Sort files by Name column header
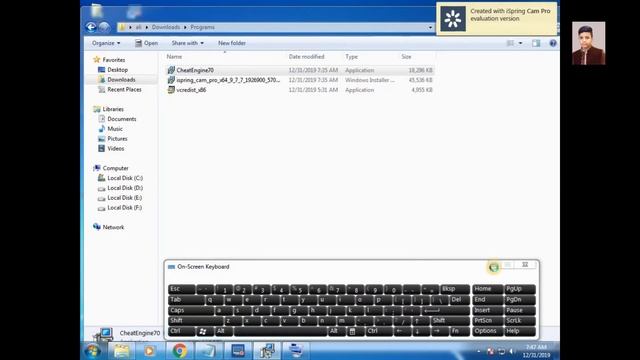The width and height of the screenshot is (640, 360). [x=174, y=57]
